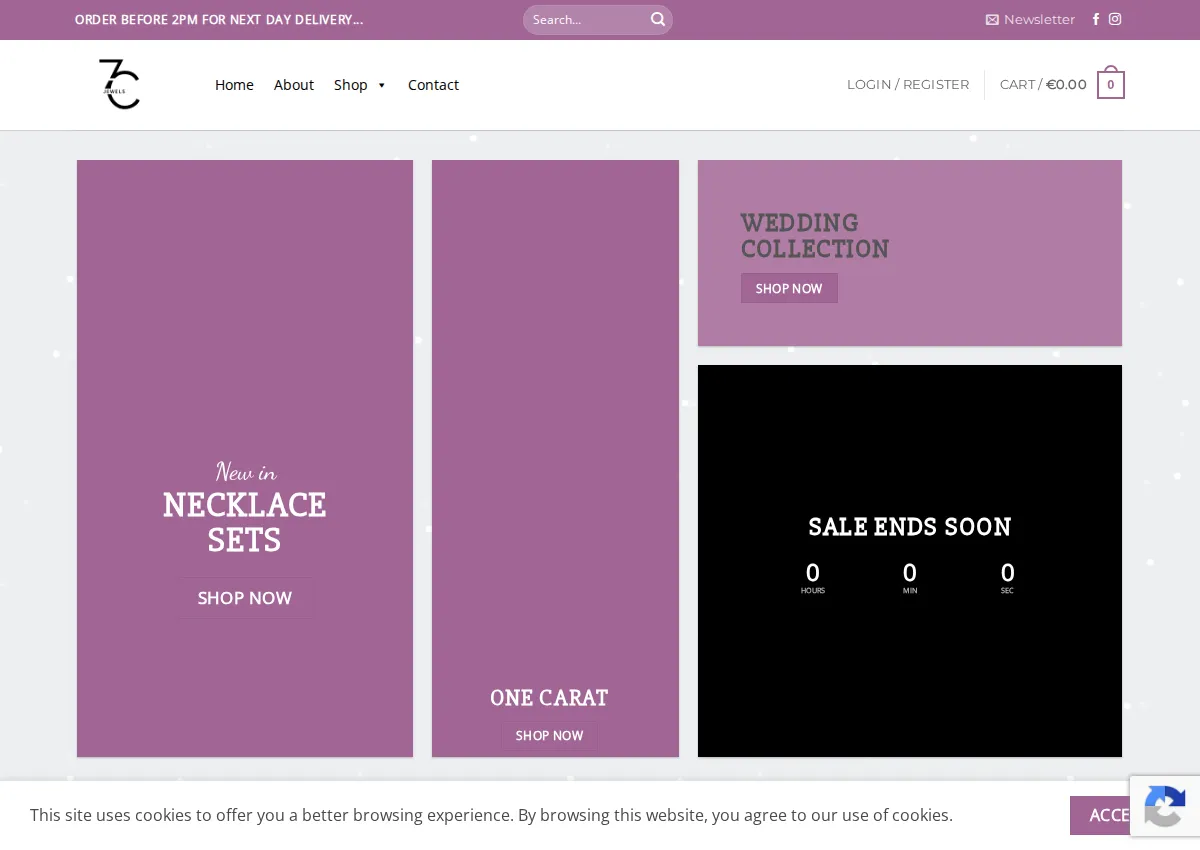Viewport: 1200px width, 850px height.
Task: Click Shop Now under One Carat
Action: point(549,736)
